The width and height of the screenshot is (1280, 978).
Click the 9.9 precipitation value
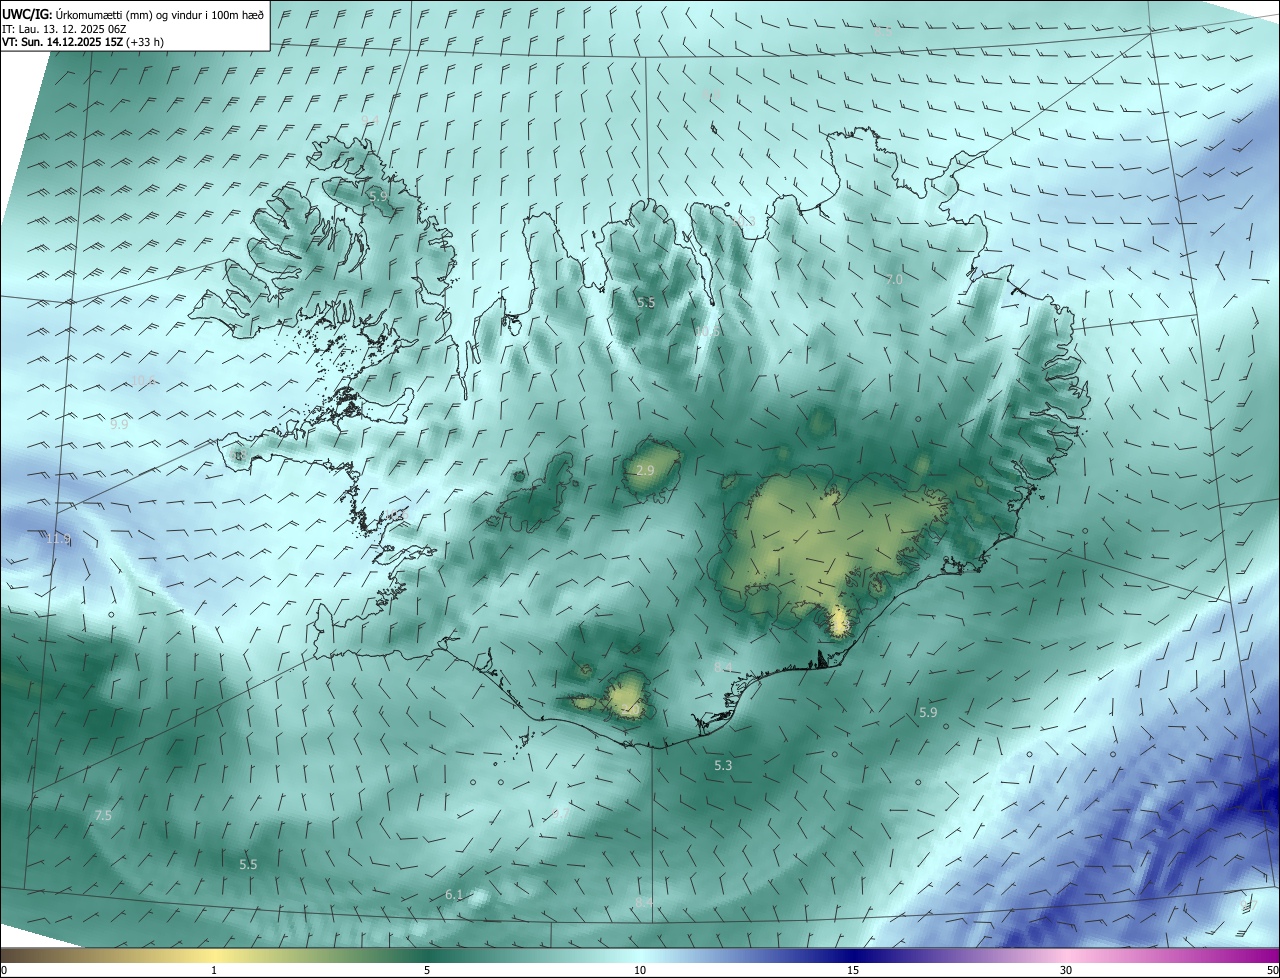click(119, 424)
